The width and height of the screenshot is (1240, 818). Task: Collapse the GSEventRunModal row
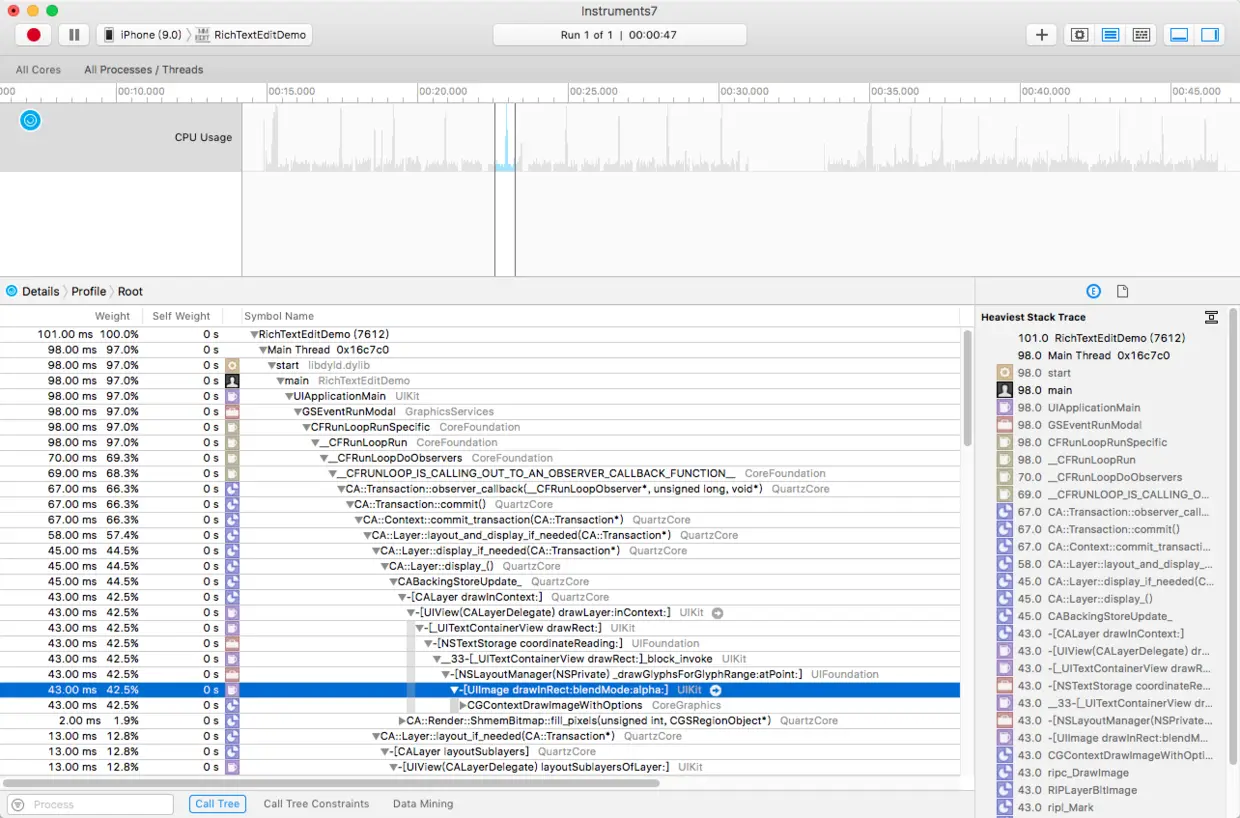tap(297, 412)
